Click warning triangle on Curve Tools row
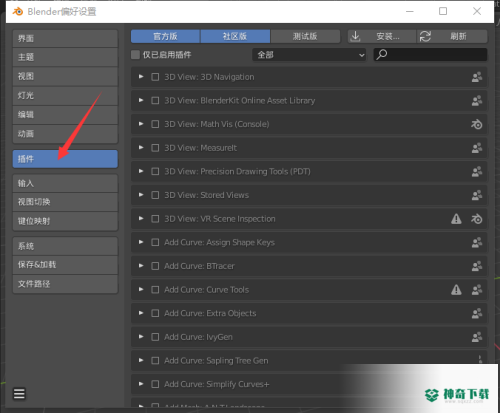This screenshot has height=413, width=500. [456, 290]
